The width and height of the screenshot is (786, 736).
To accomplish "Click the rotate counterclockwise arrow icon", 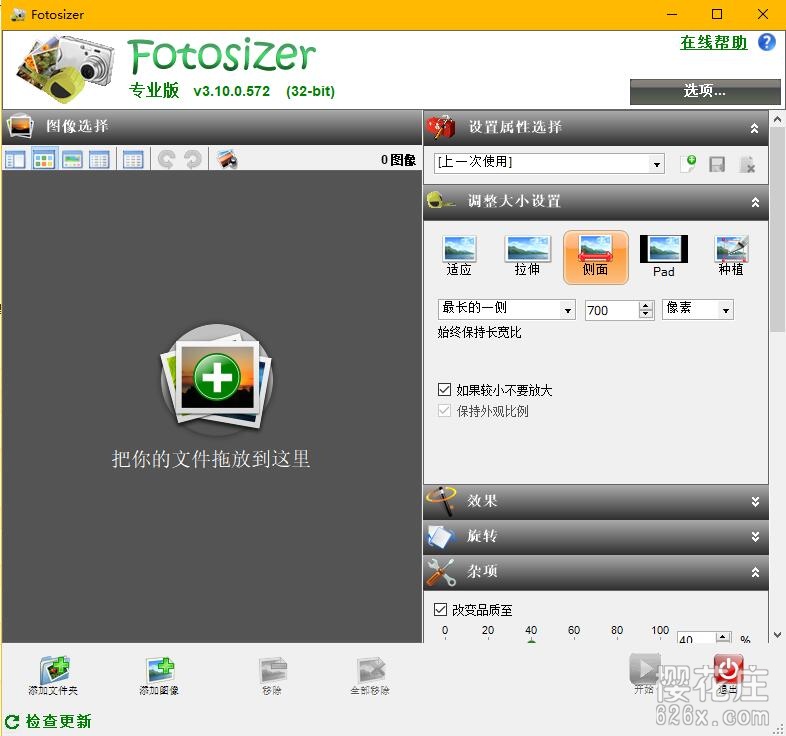I will (166, 159).
